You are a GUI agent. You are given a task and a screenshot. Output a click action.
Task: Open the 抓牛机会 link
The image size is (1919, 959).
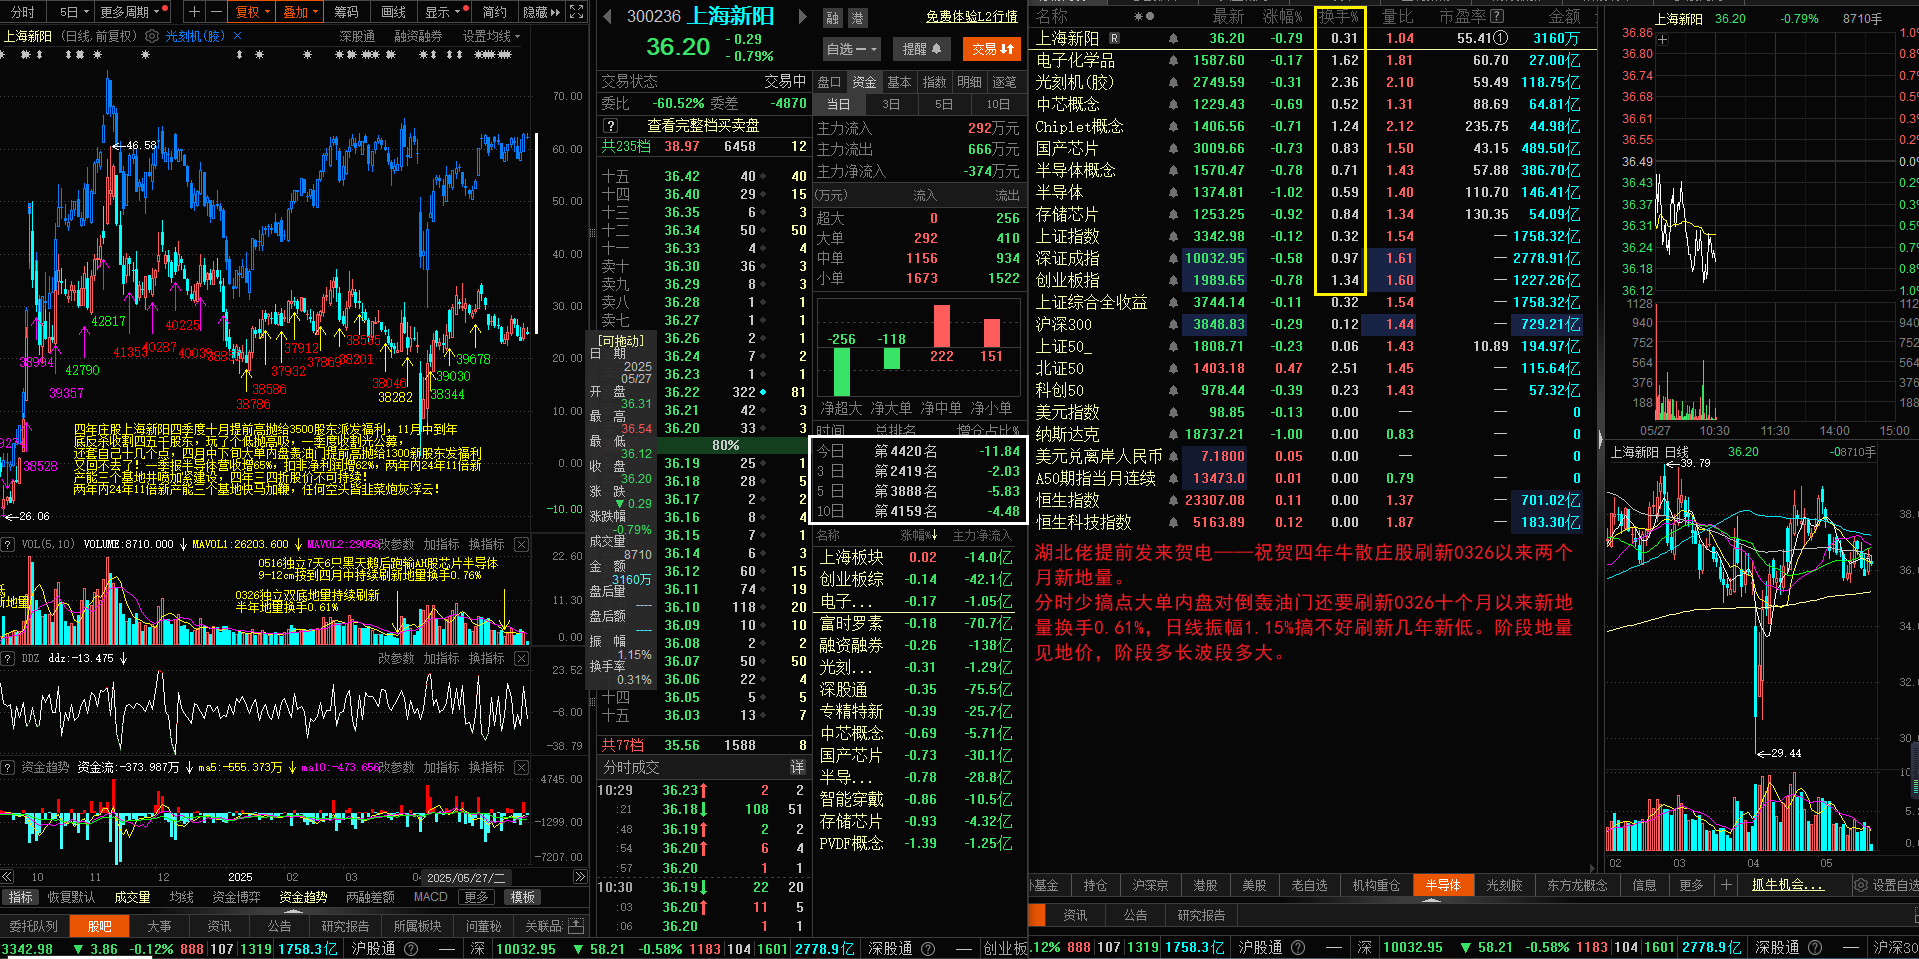point(1787,885)
